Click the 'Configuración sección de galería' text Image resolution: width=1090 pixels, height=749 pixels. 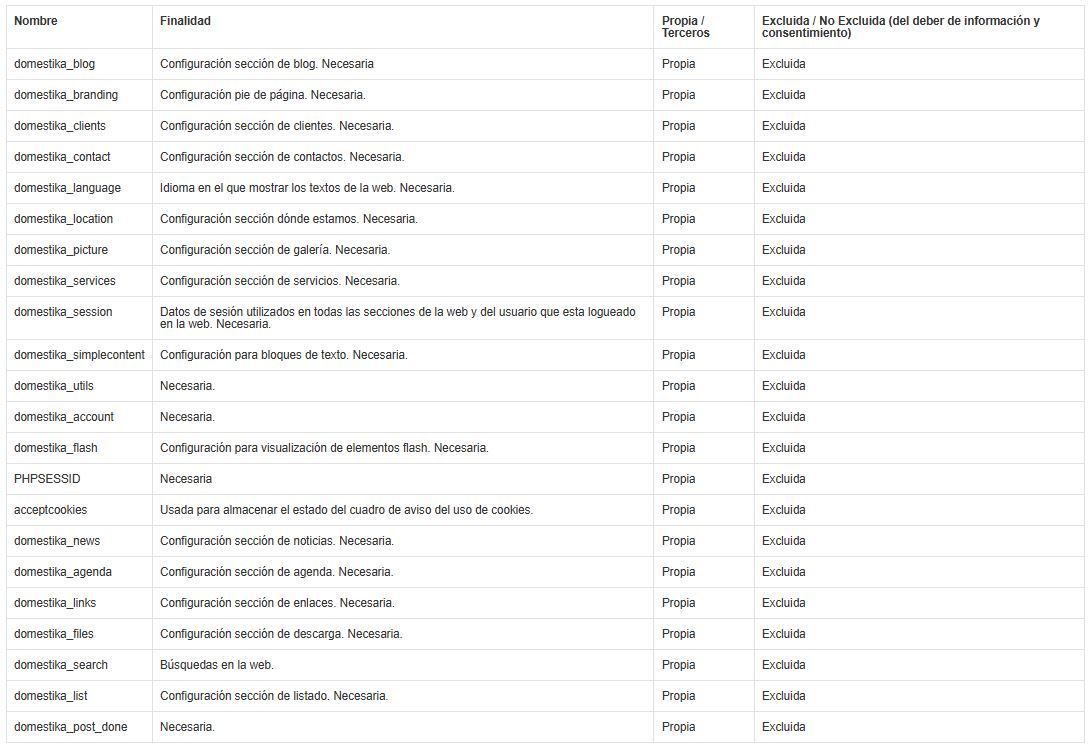click(275, 250)
